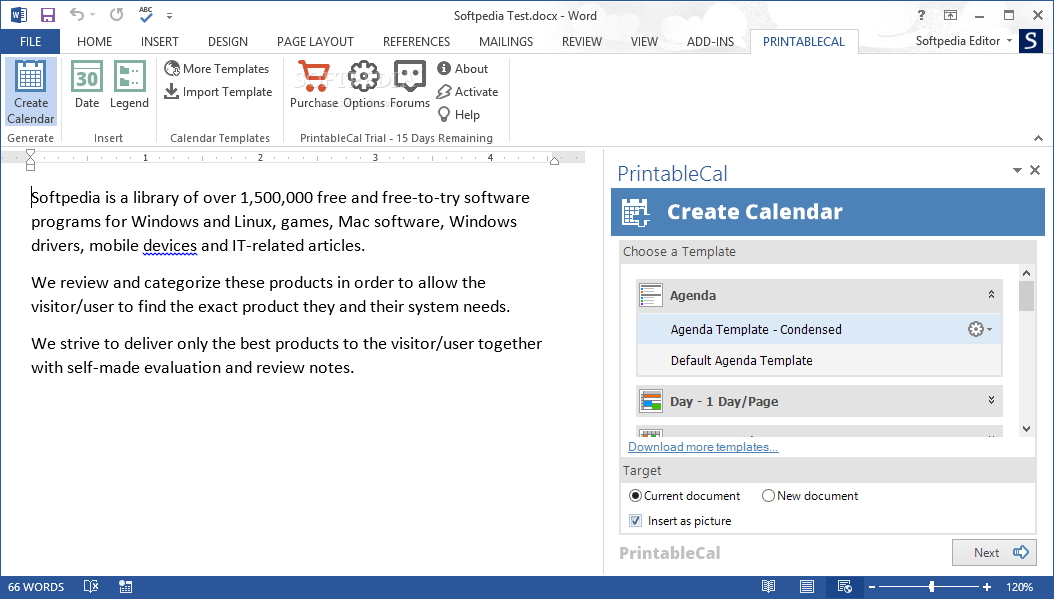Switch to the INSERT tab
Image resolution: width=1054 pixels, height=599 pixels.
point(159,42)
